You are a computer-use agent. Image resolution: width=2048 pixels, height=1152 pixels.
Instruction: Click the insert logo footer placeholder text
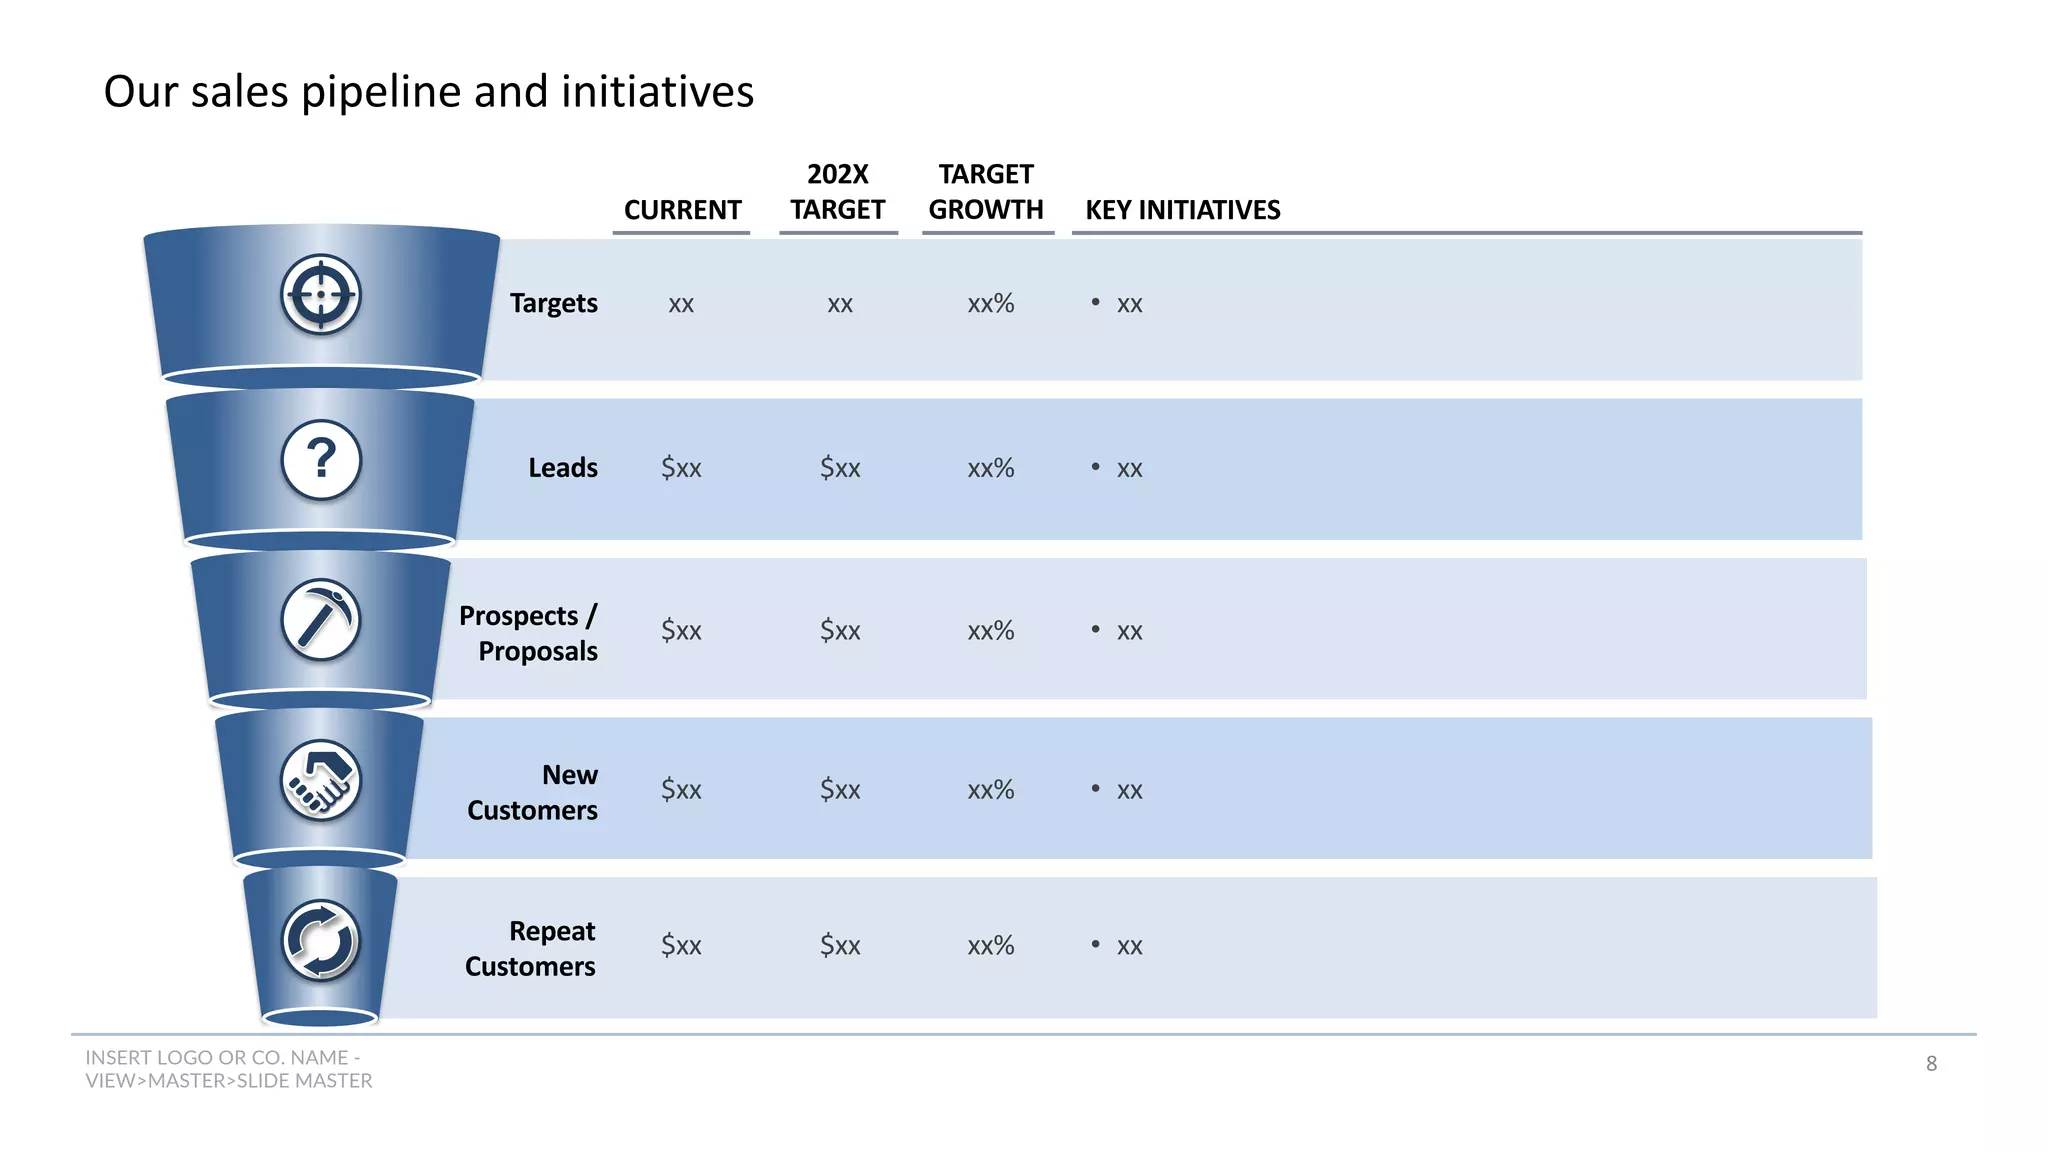coord(228,1069)
